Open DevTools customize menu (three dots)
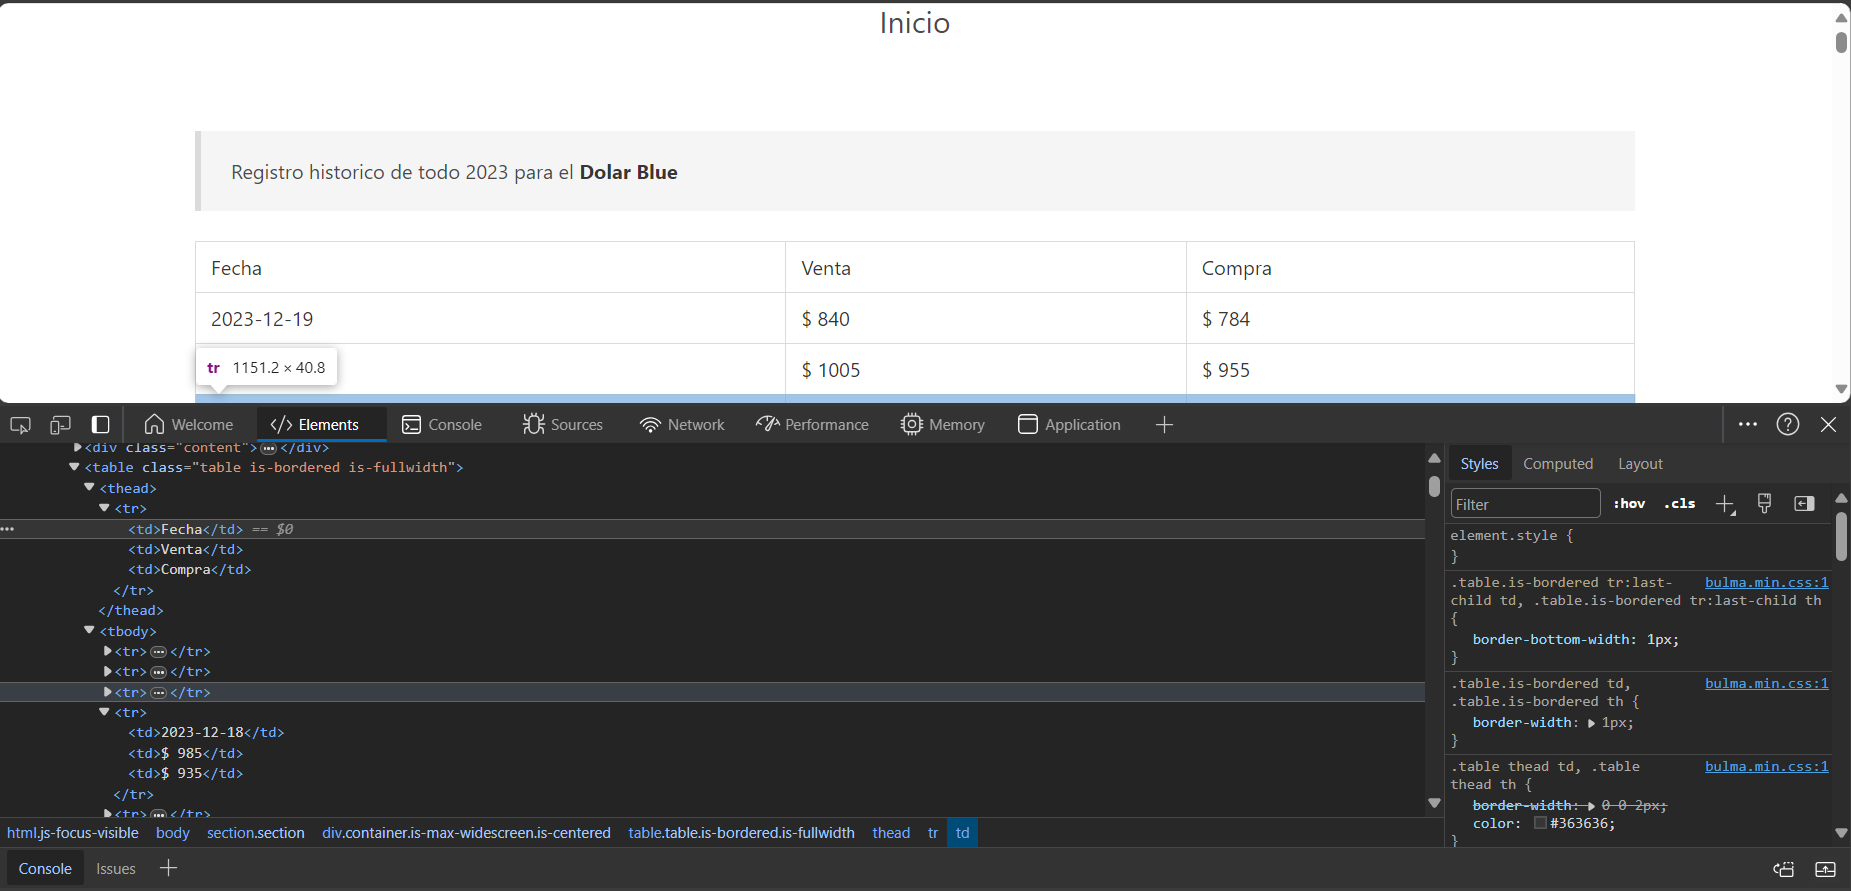The height and width of the screenshot is (891, 1851). click(1748, 424)
